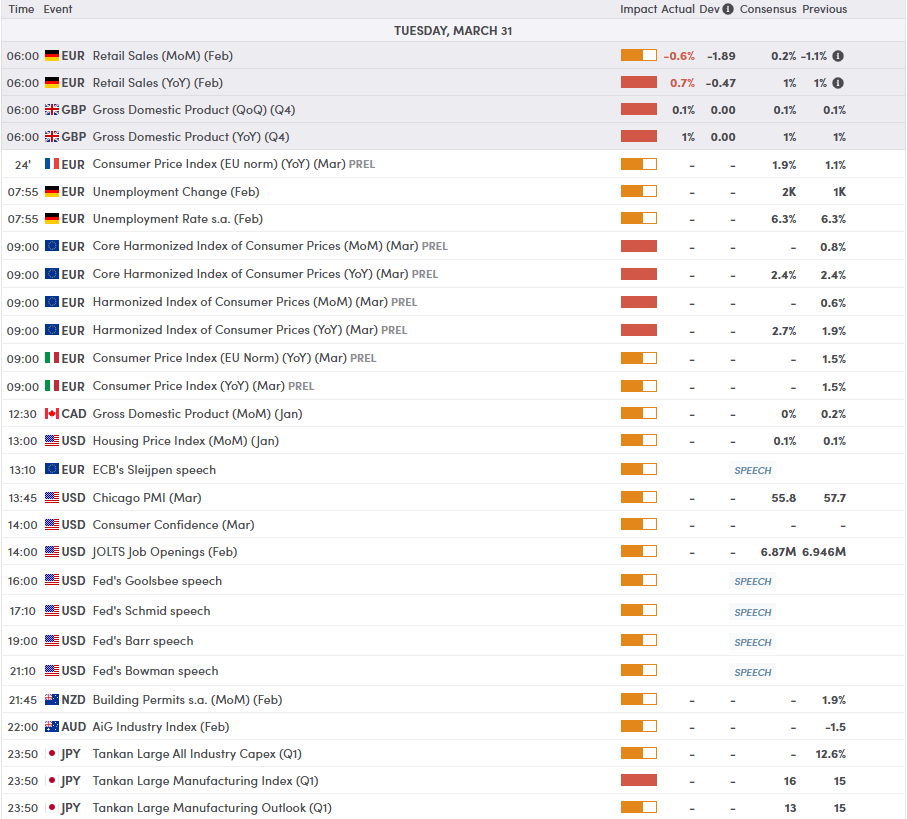The width and height of the screenshot is (907, 819).
Task: Open Fed's Goolsbee speech event
Action: (x=157, y=581)
